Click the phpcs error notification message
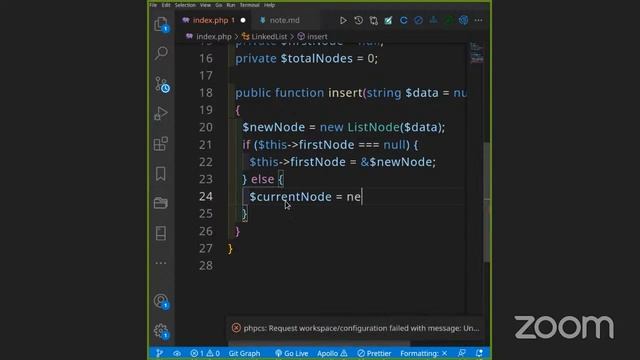Image resolution: width=640 pixels, height=360 pixels. pos(361,328)
